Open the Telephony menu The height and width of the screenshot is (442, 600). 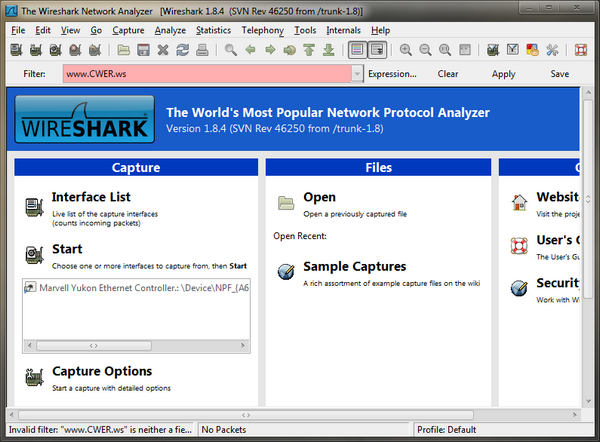(x=262, y=30)
